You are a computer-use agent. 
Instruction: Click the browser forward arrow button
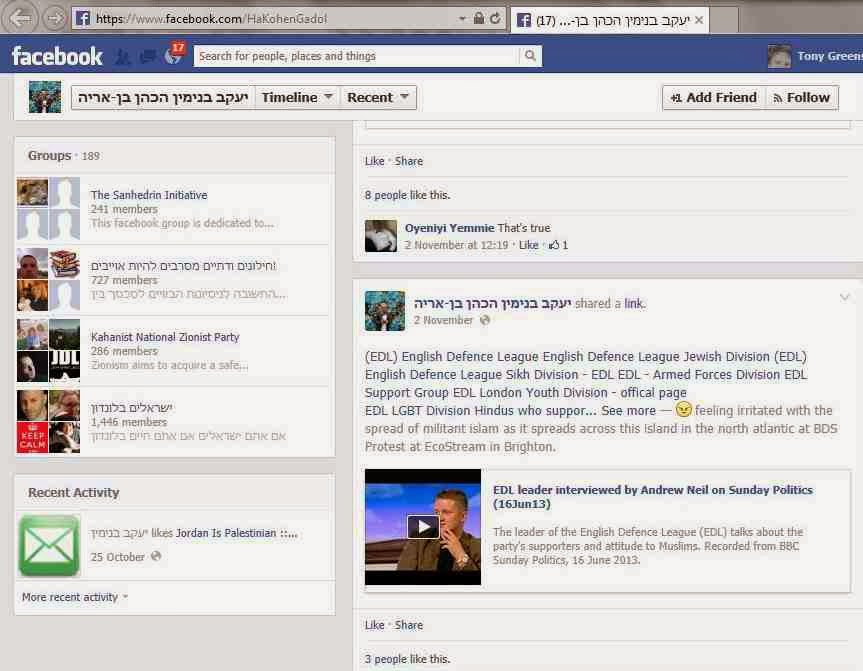(53, 18)
